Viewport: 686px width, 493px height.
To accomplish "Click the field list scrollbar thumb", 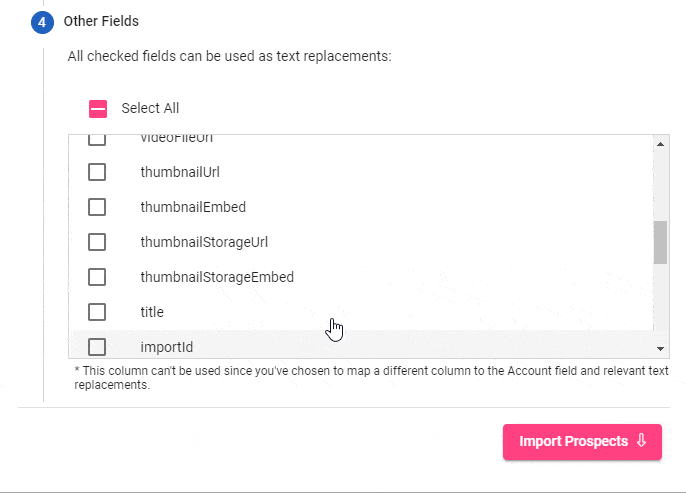I will click(661, 242).
